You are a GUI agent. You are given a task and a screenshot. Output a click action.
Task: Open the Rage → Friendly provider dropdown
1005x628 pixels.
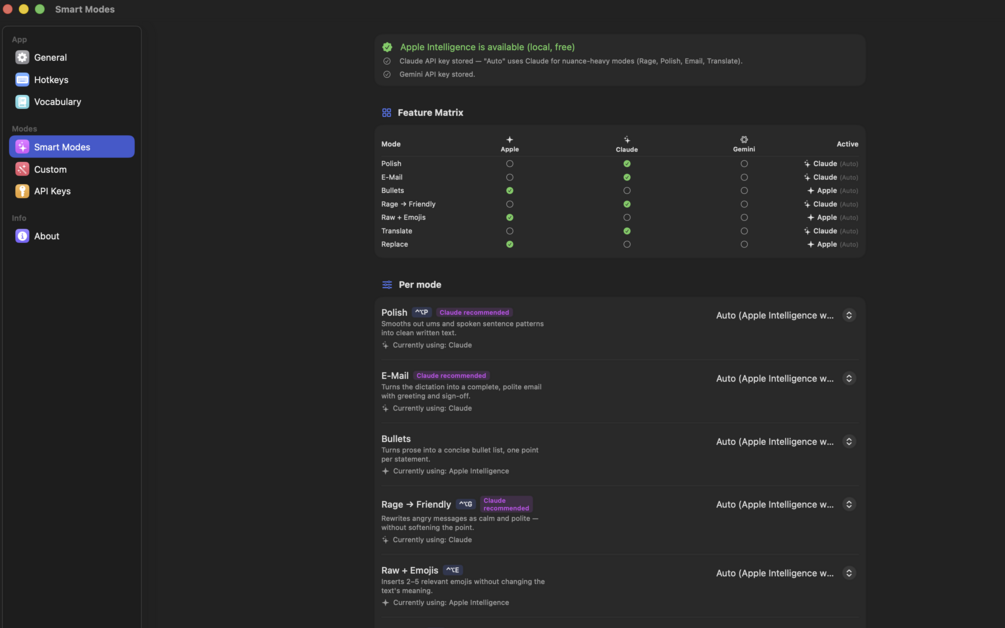point(785,504)
